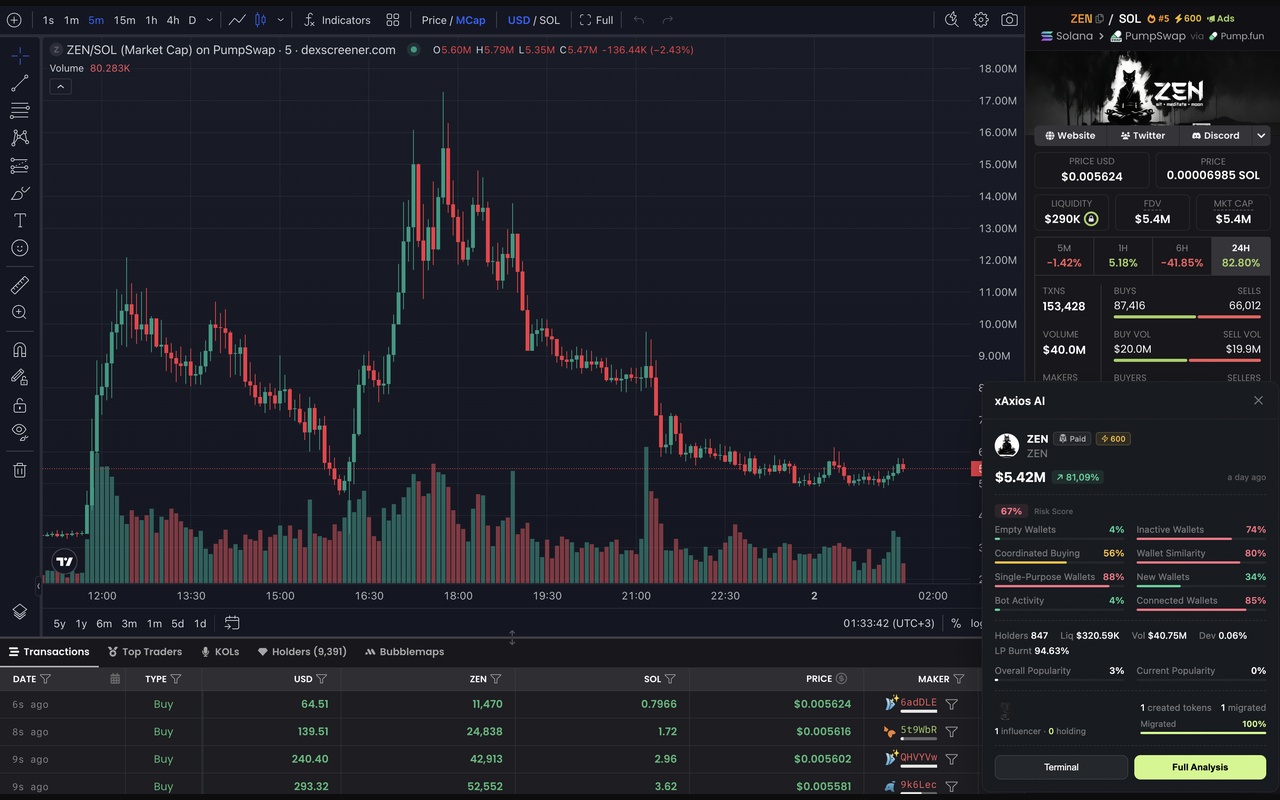Select the ruler measure tool

point(19,285)
